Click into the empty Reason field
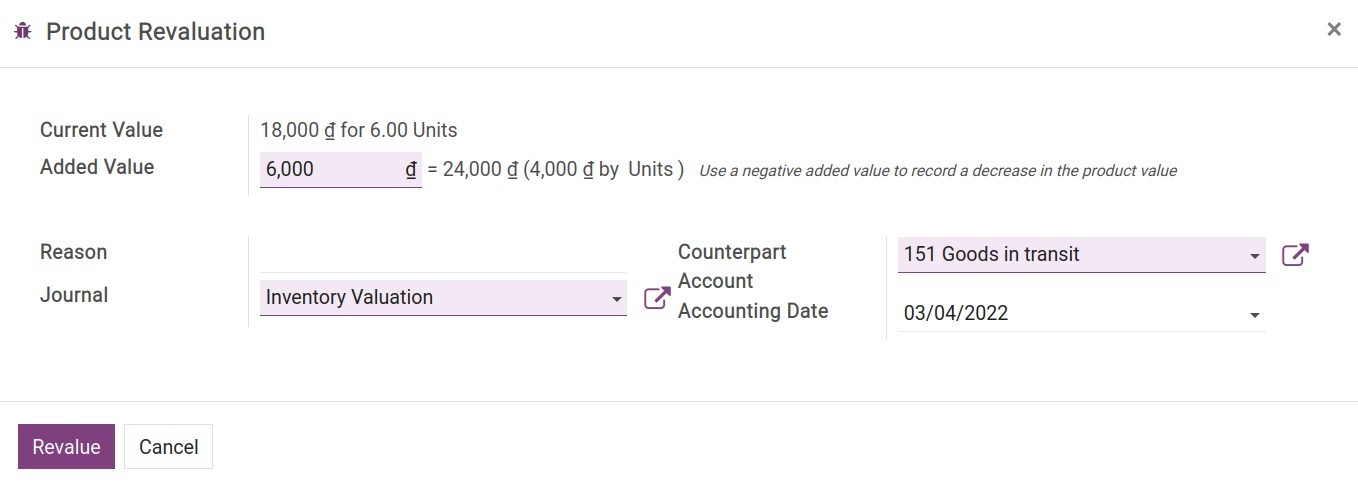The height and width of the screenshot is (499, 1358). (443, 254)
